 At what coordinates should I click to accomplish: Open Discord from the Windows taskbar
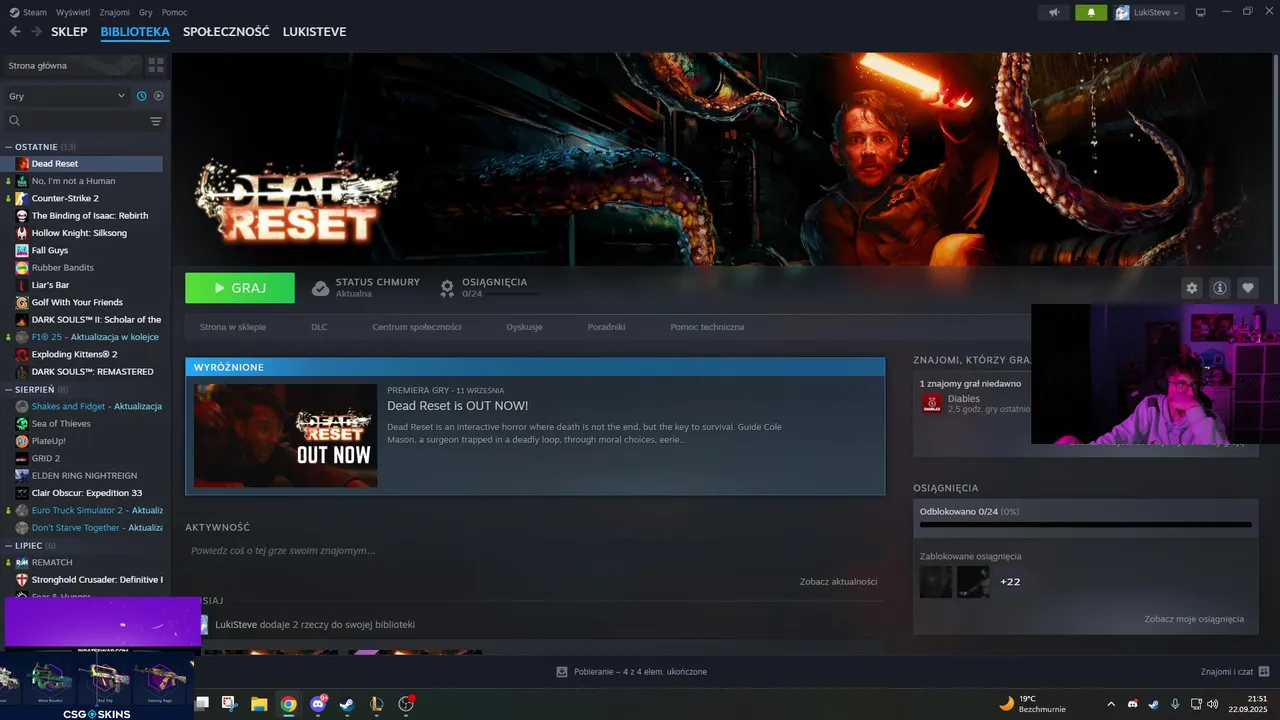318,704
